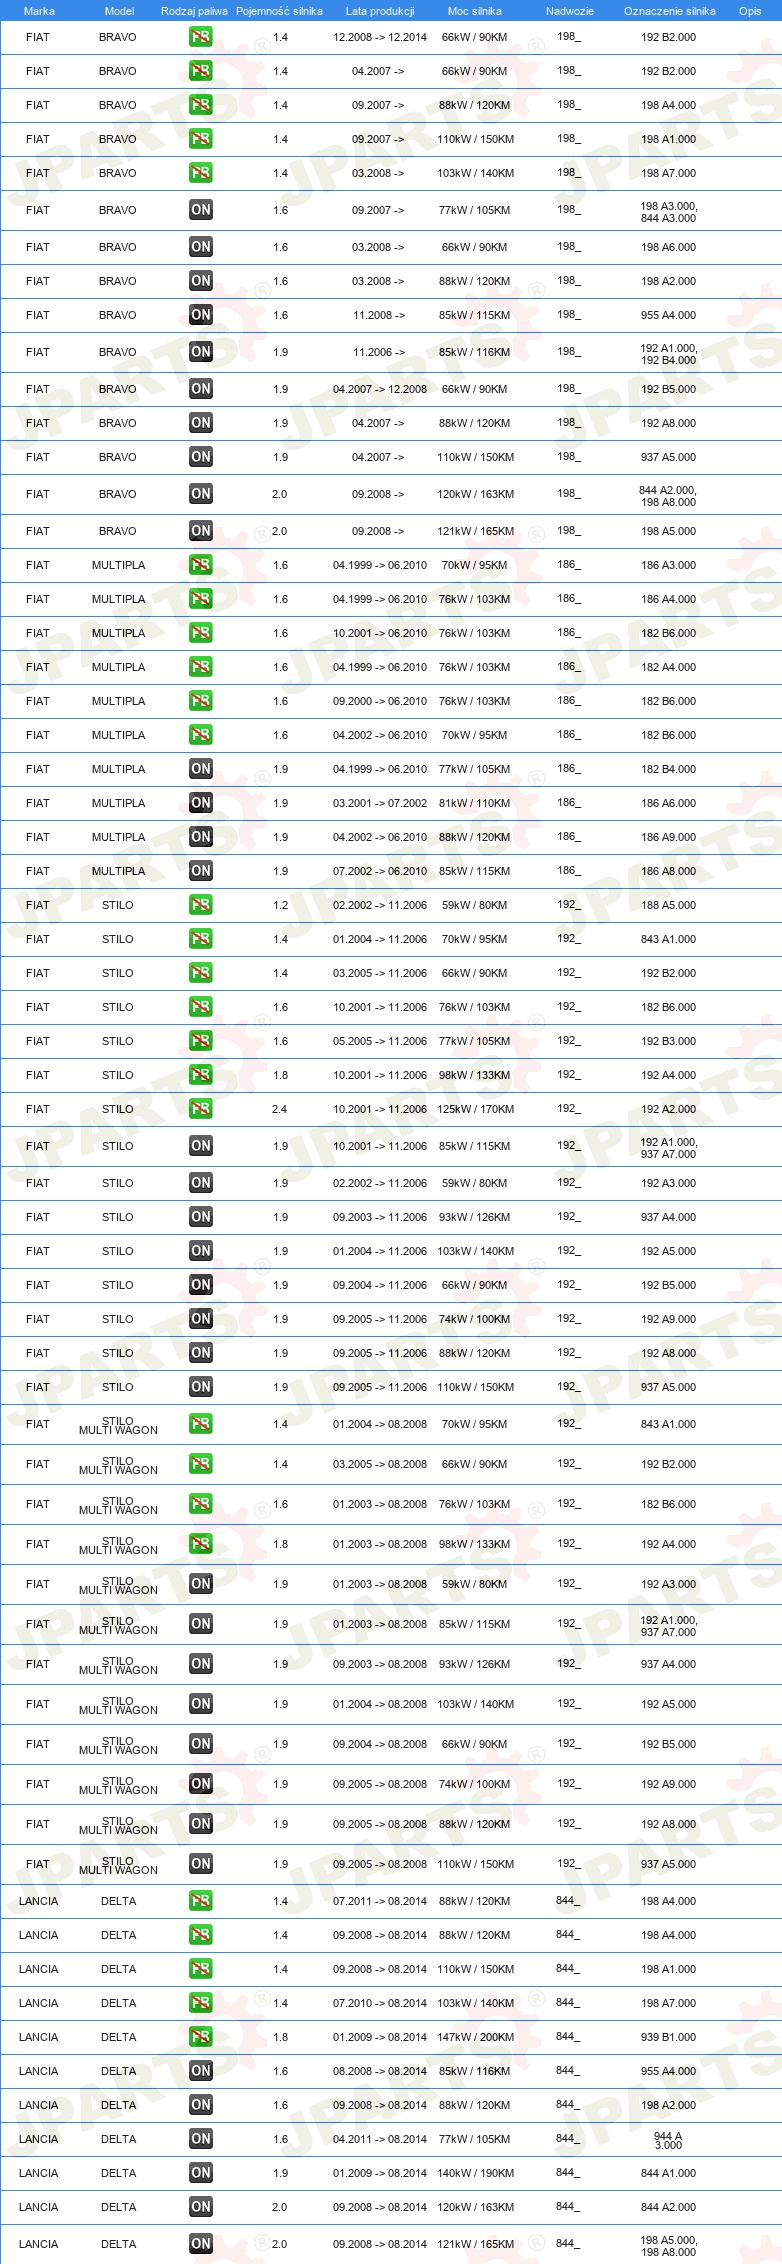Click the Marka column header

39,11
